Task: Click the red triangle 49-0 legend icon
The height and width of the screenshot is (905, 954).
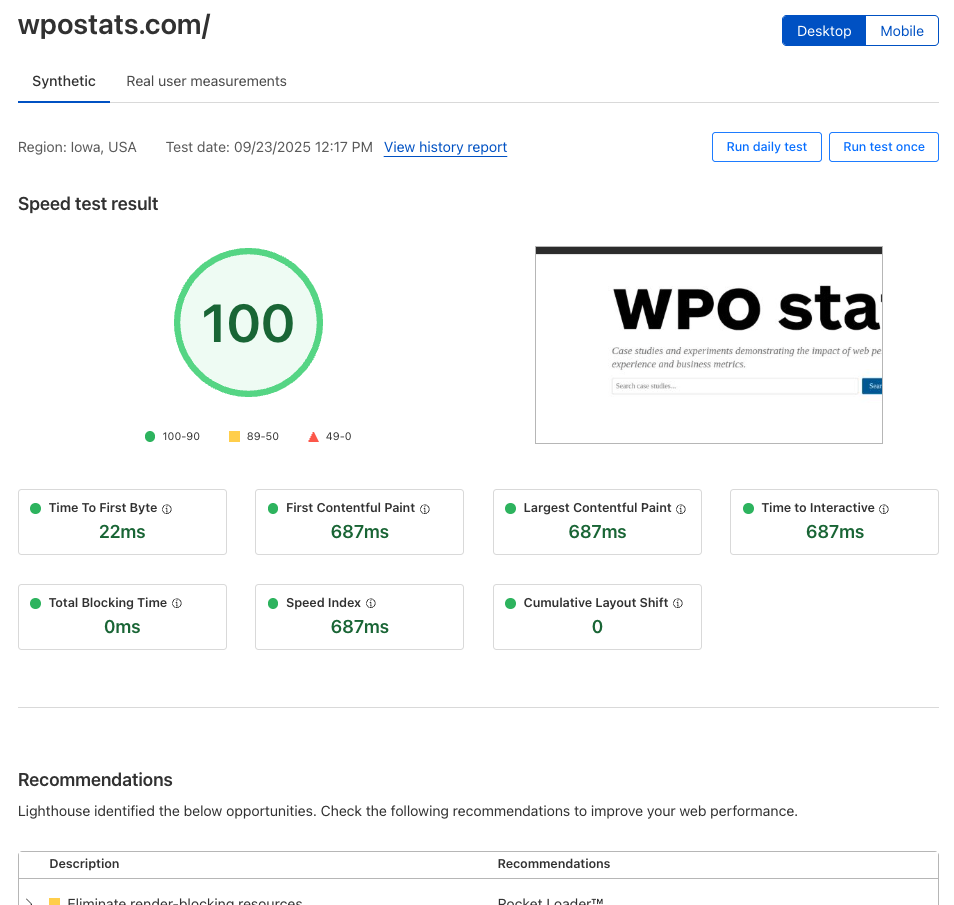Action: pyautogui.click(x=313, y=437)
